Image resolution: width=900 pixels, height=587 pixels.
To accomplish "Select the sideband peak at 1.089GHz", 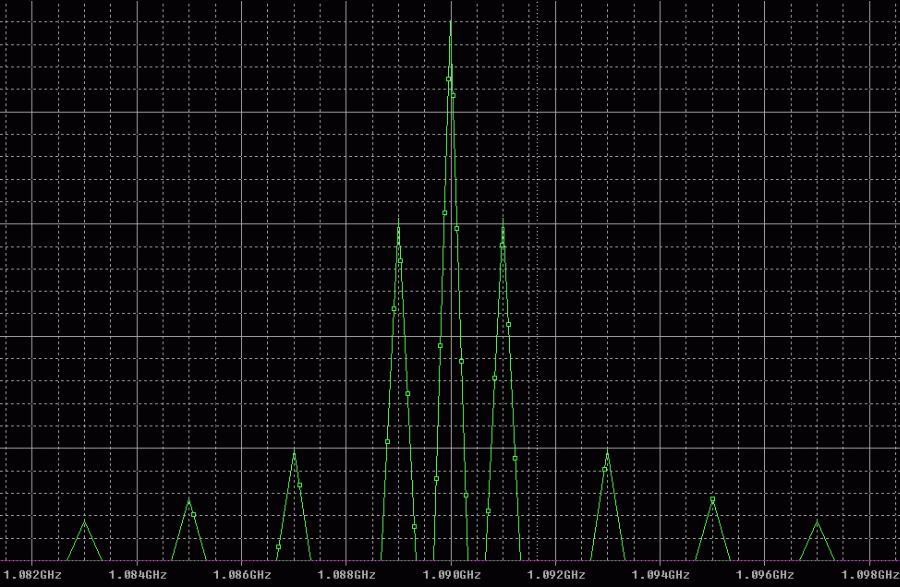I will [398, 390].
